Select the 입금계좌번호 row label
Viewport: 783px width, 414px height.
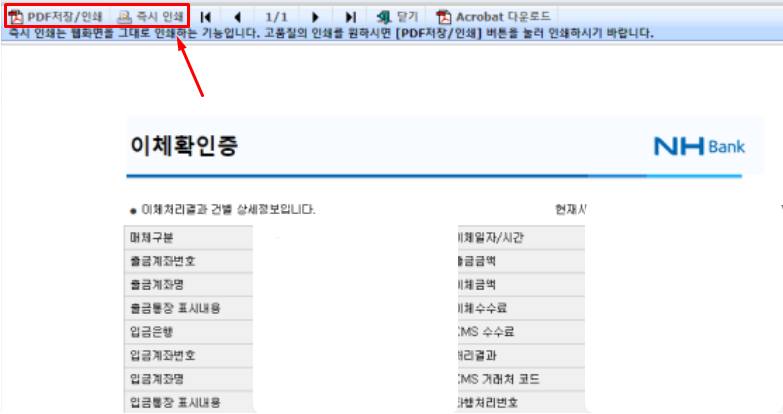click(x=162, y=356)
